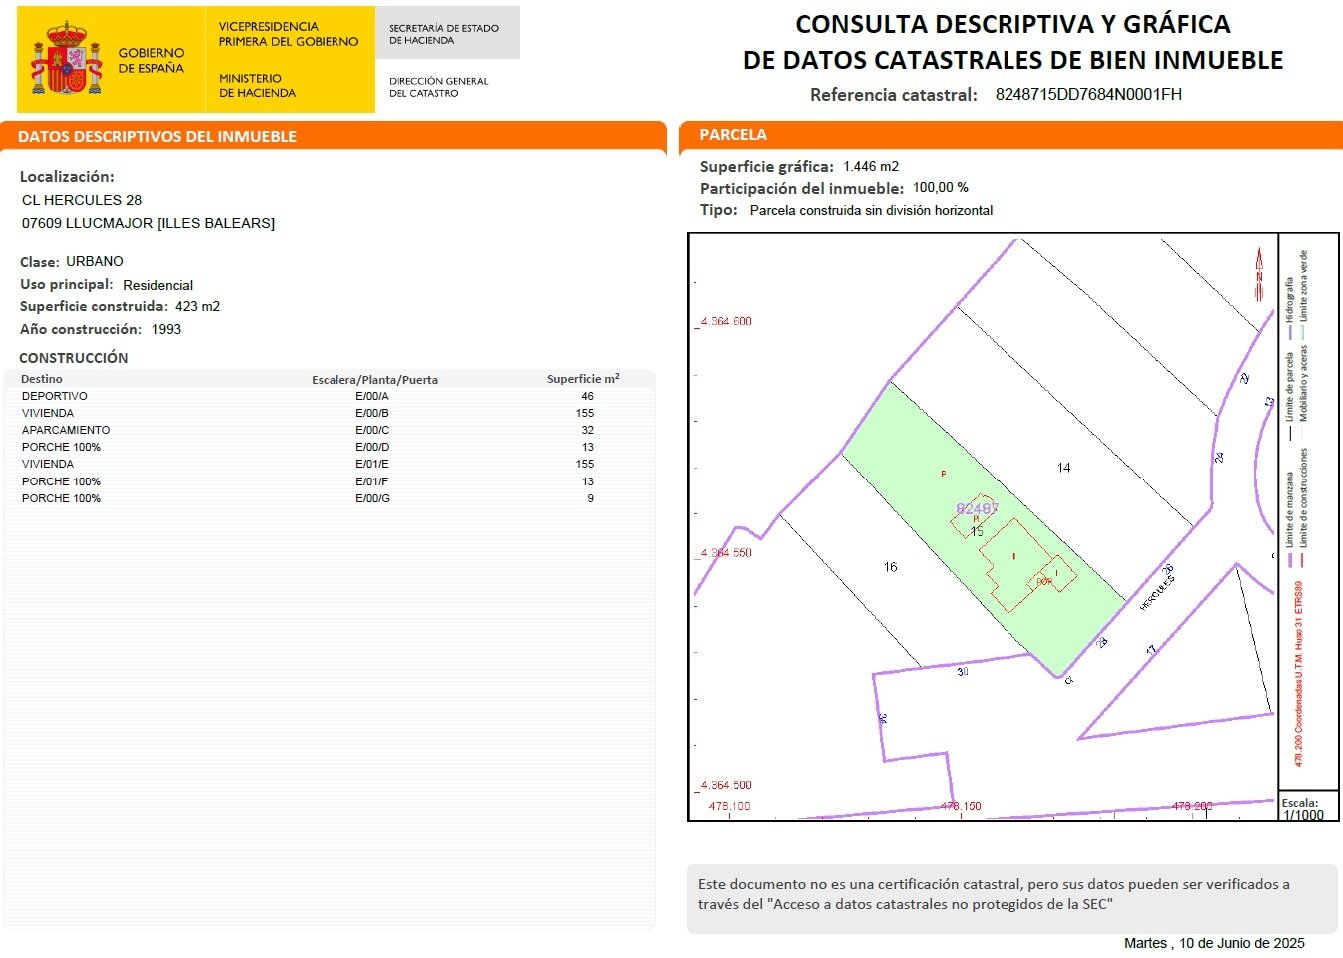Click the cadastral reference 8248715DD7684N0001FH
The height and width of the screenshot is (958, 1343).
pyautogui.click(x=1088, y=95)
